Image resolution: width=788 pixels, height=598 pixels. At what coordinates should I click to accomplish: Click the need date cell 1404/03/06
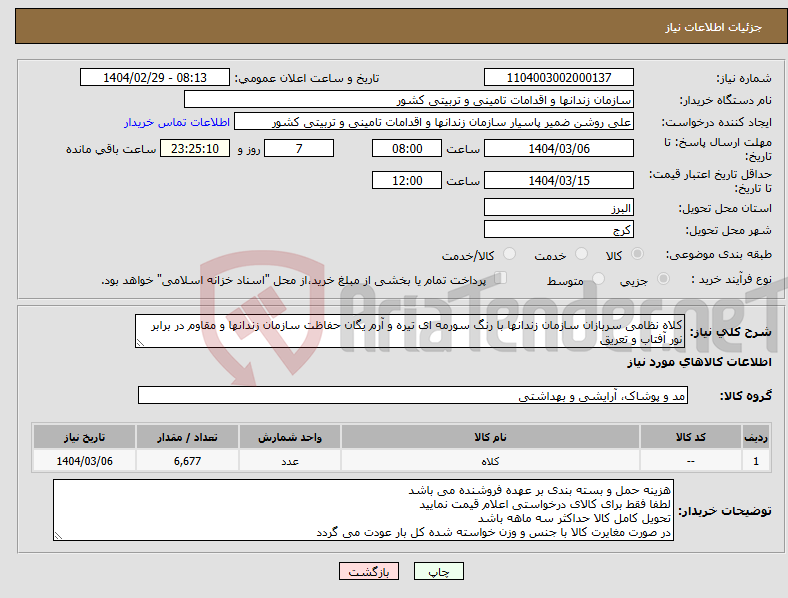pos(84,461)
